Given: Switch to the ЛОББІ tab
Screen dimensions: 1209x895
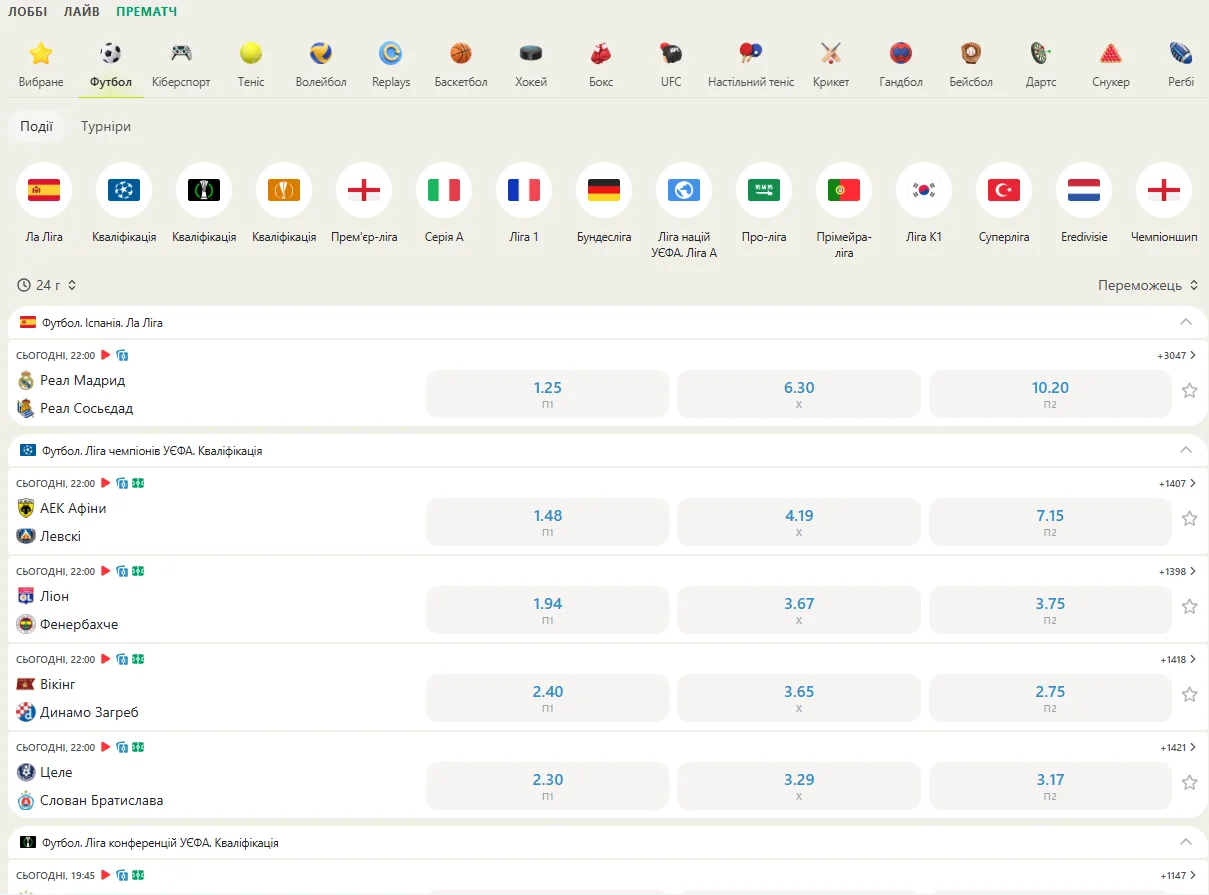Looking at the screenshot, I should [27, 12].
